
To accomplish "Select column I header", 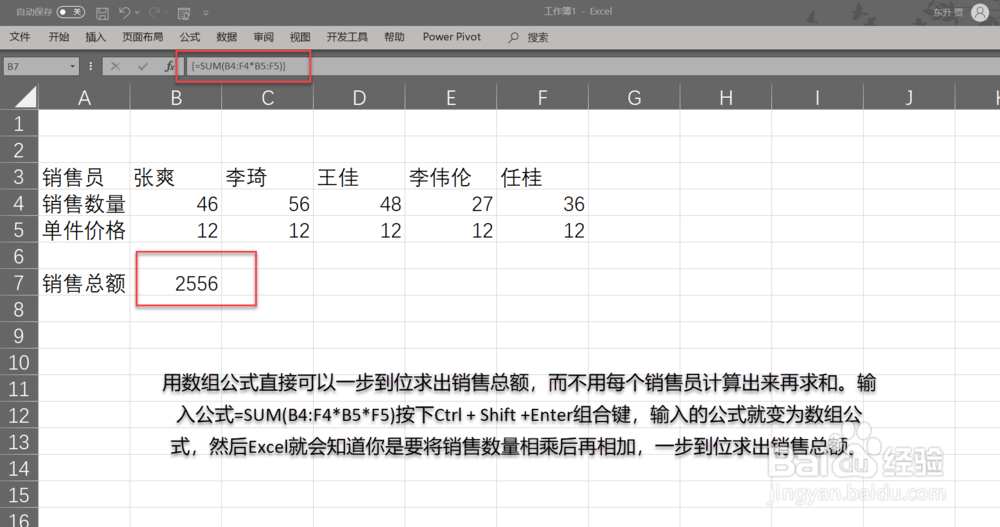I will pyautogui.click(x=818, y=98).
